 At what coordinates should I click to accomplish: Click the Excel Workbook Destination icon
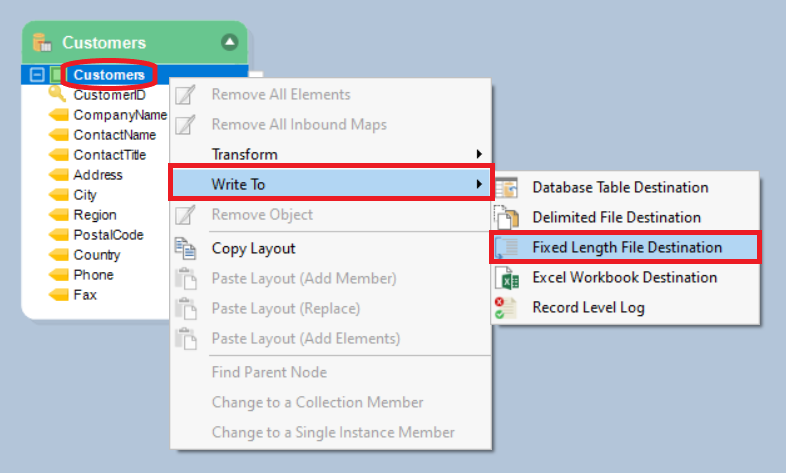[x=506, y=277]
